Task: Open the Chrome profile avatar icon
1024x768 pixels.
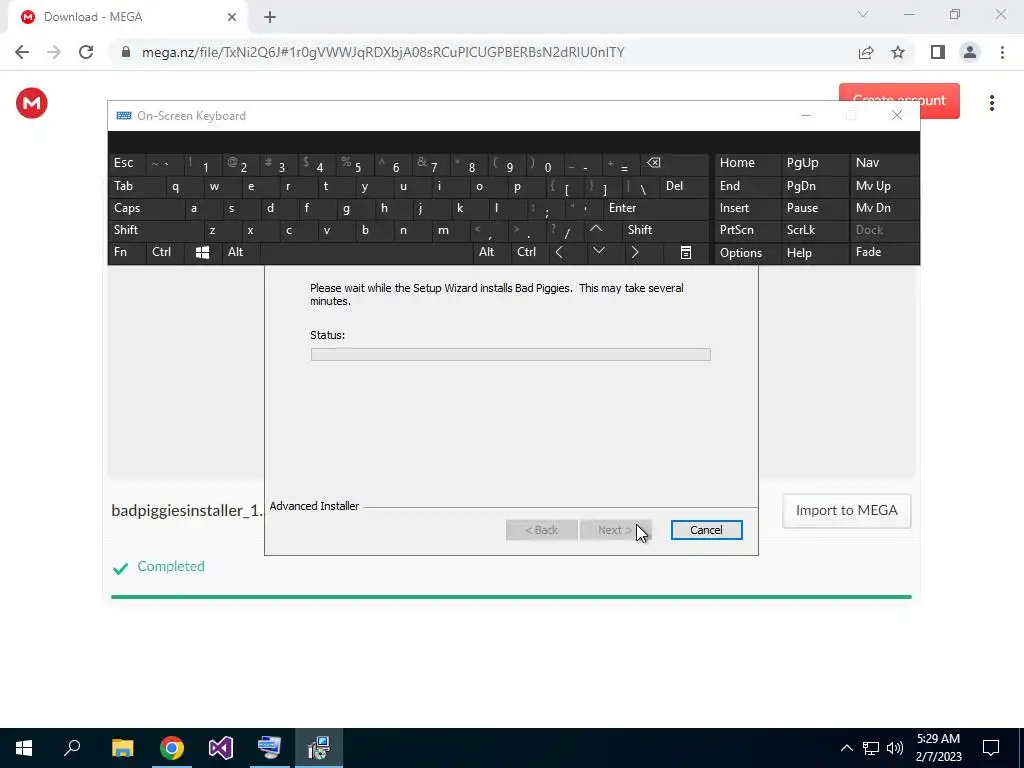Action: (x=970, y=52)
